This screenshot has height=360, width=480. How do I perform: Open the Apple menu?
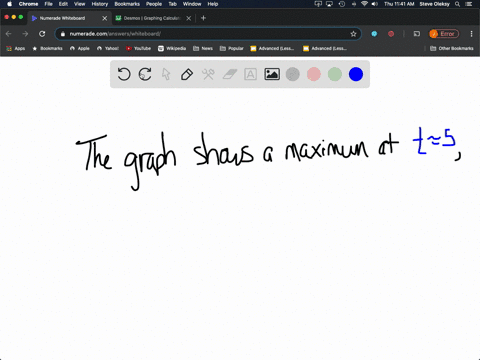9,4
